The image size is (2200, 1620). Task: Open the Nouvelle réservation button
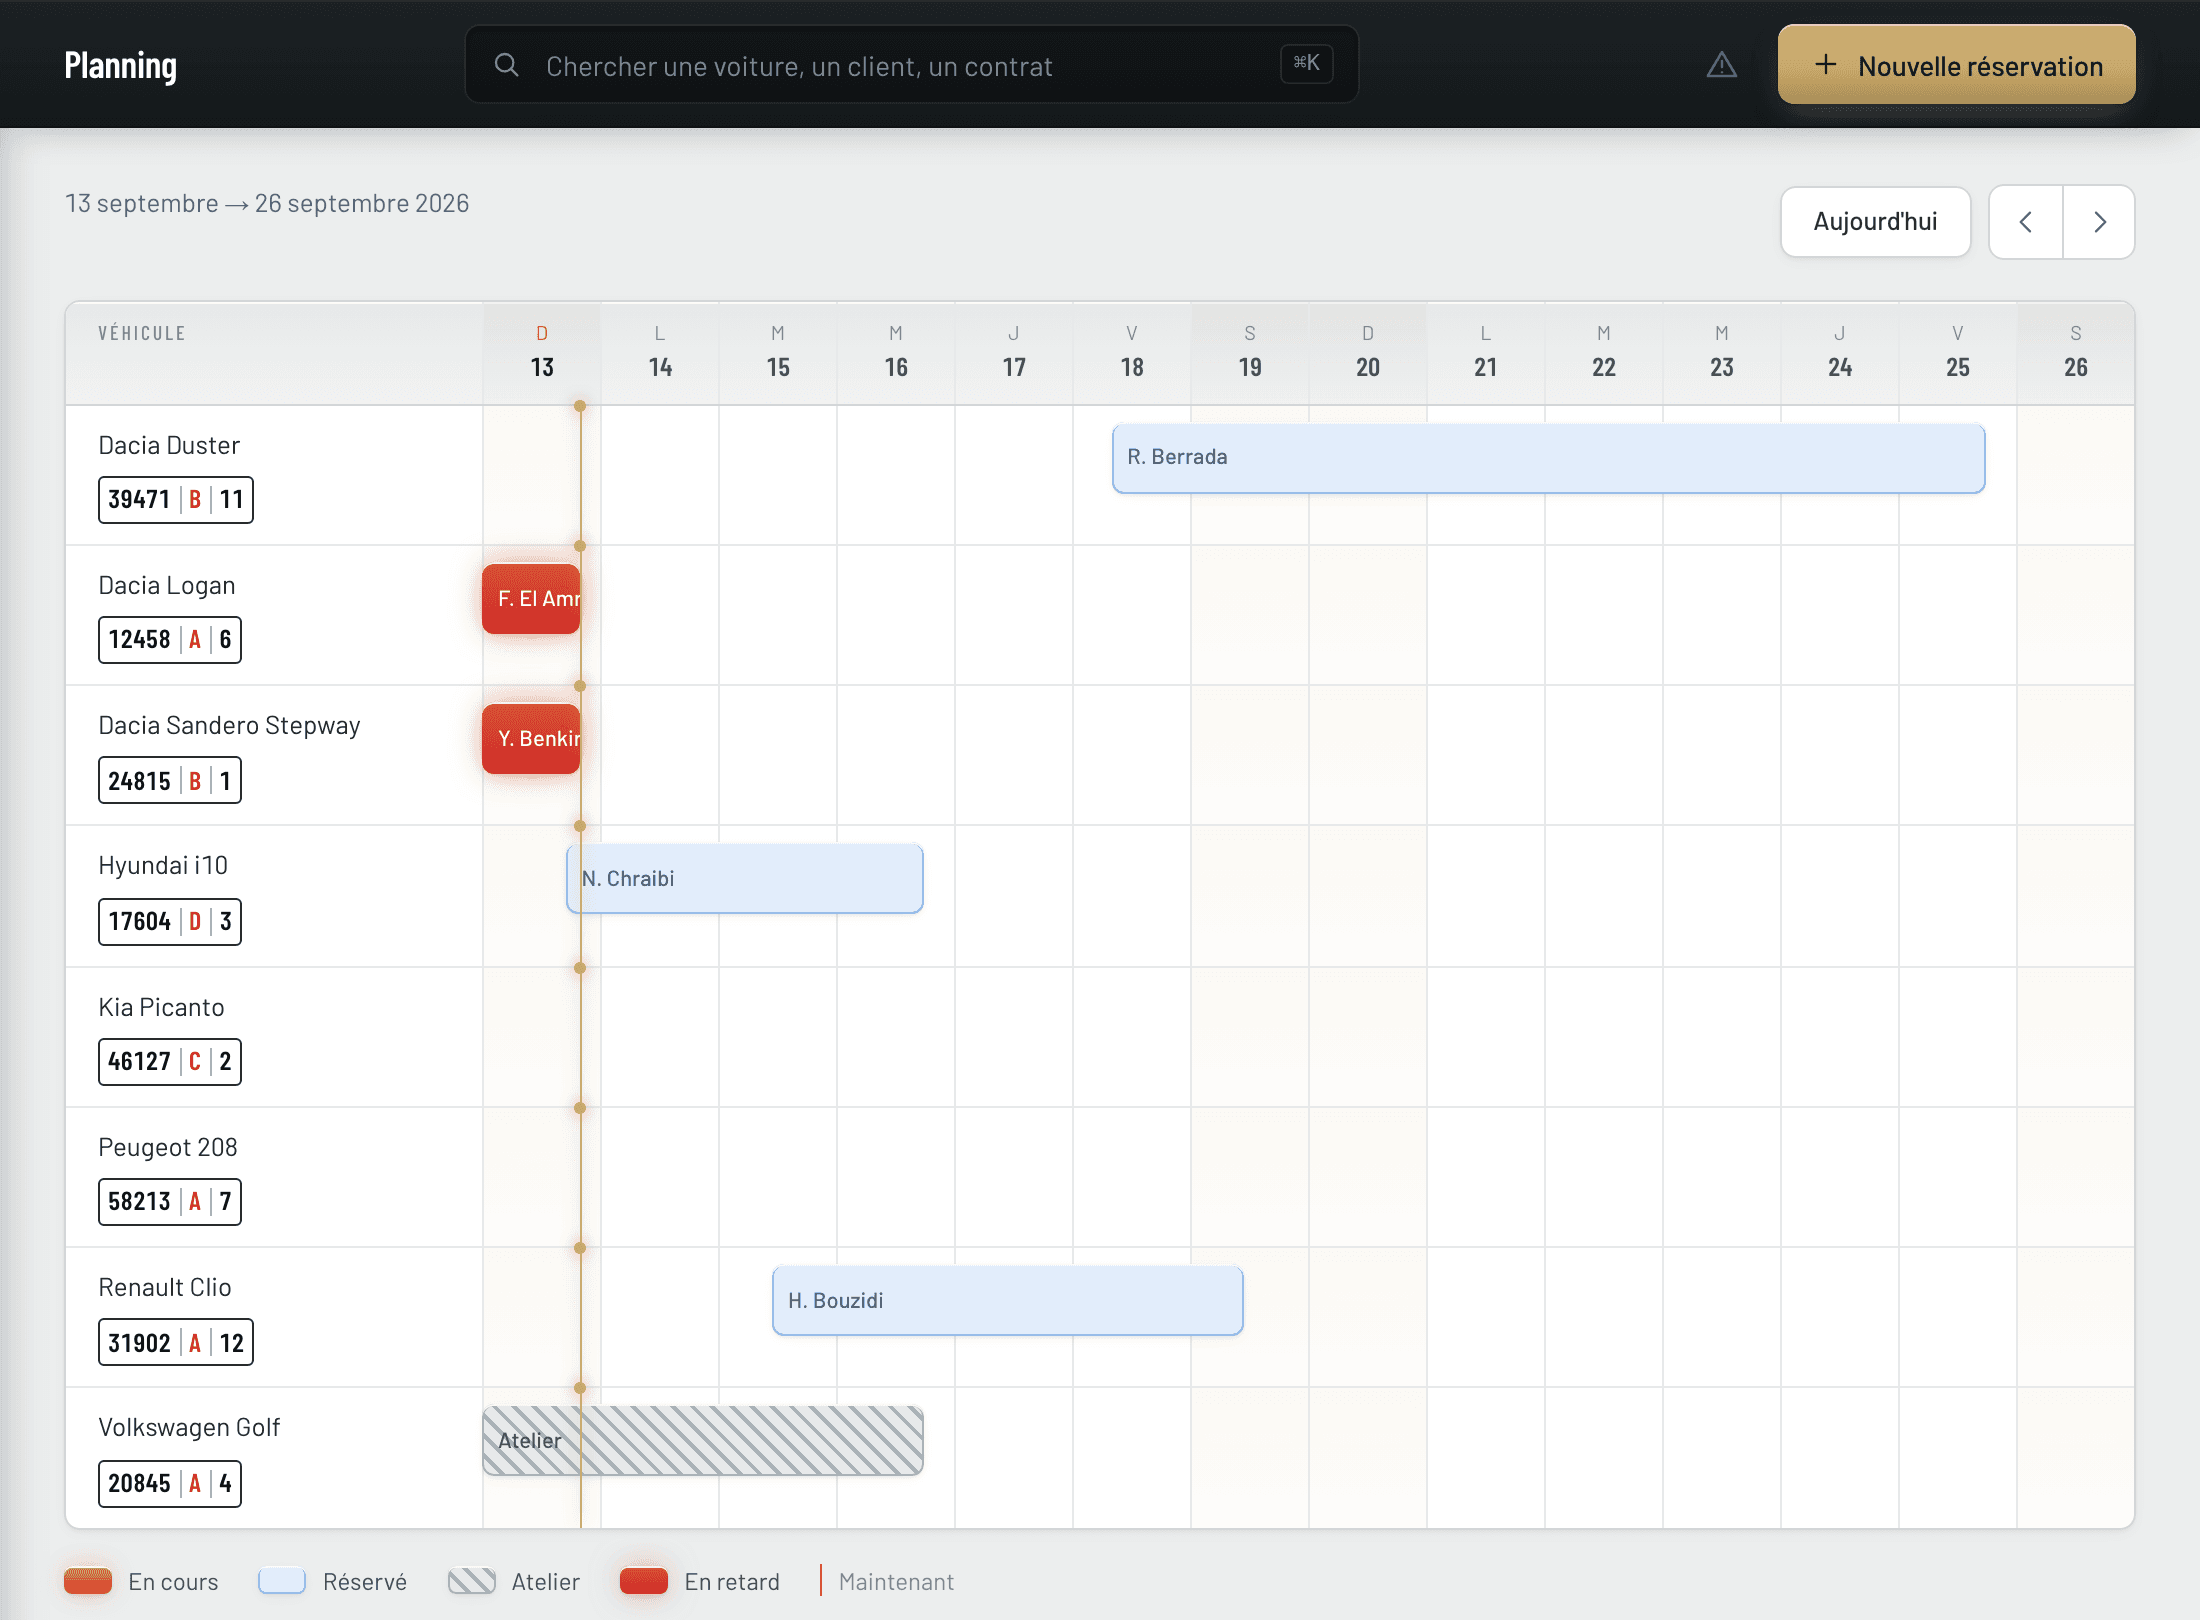(x=1956, y=65)
